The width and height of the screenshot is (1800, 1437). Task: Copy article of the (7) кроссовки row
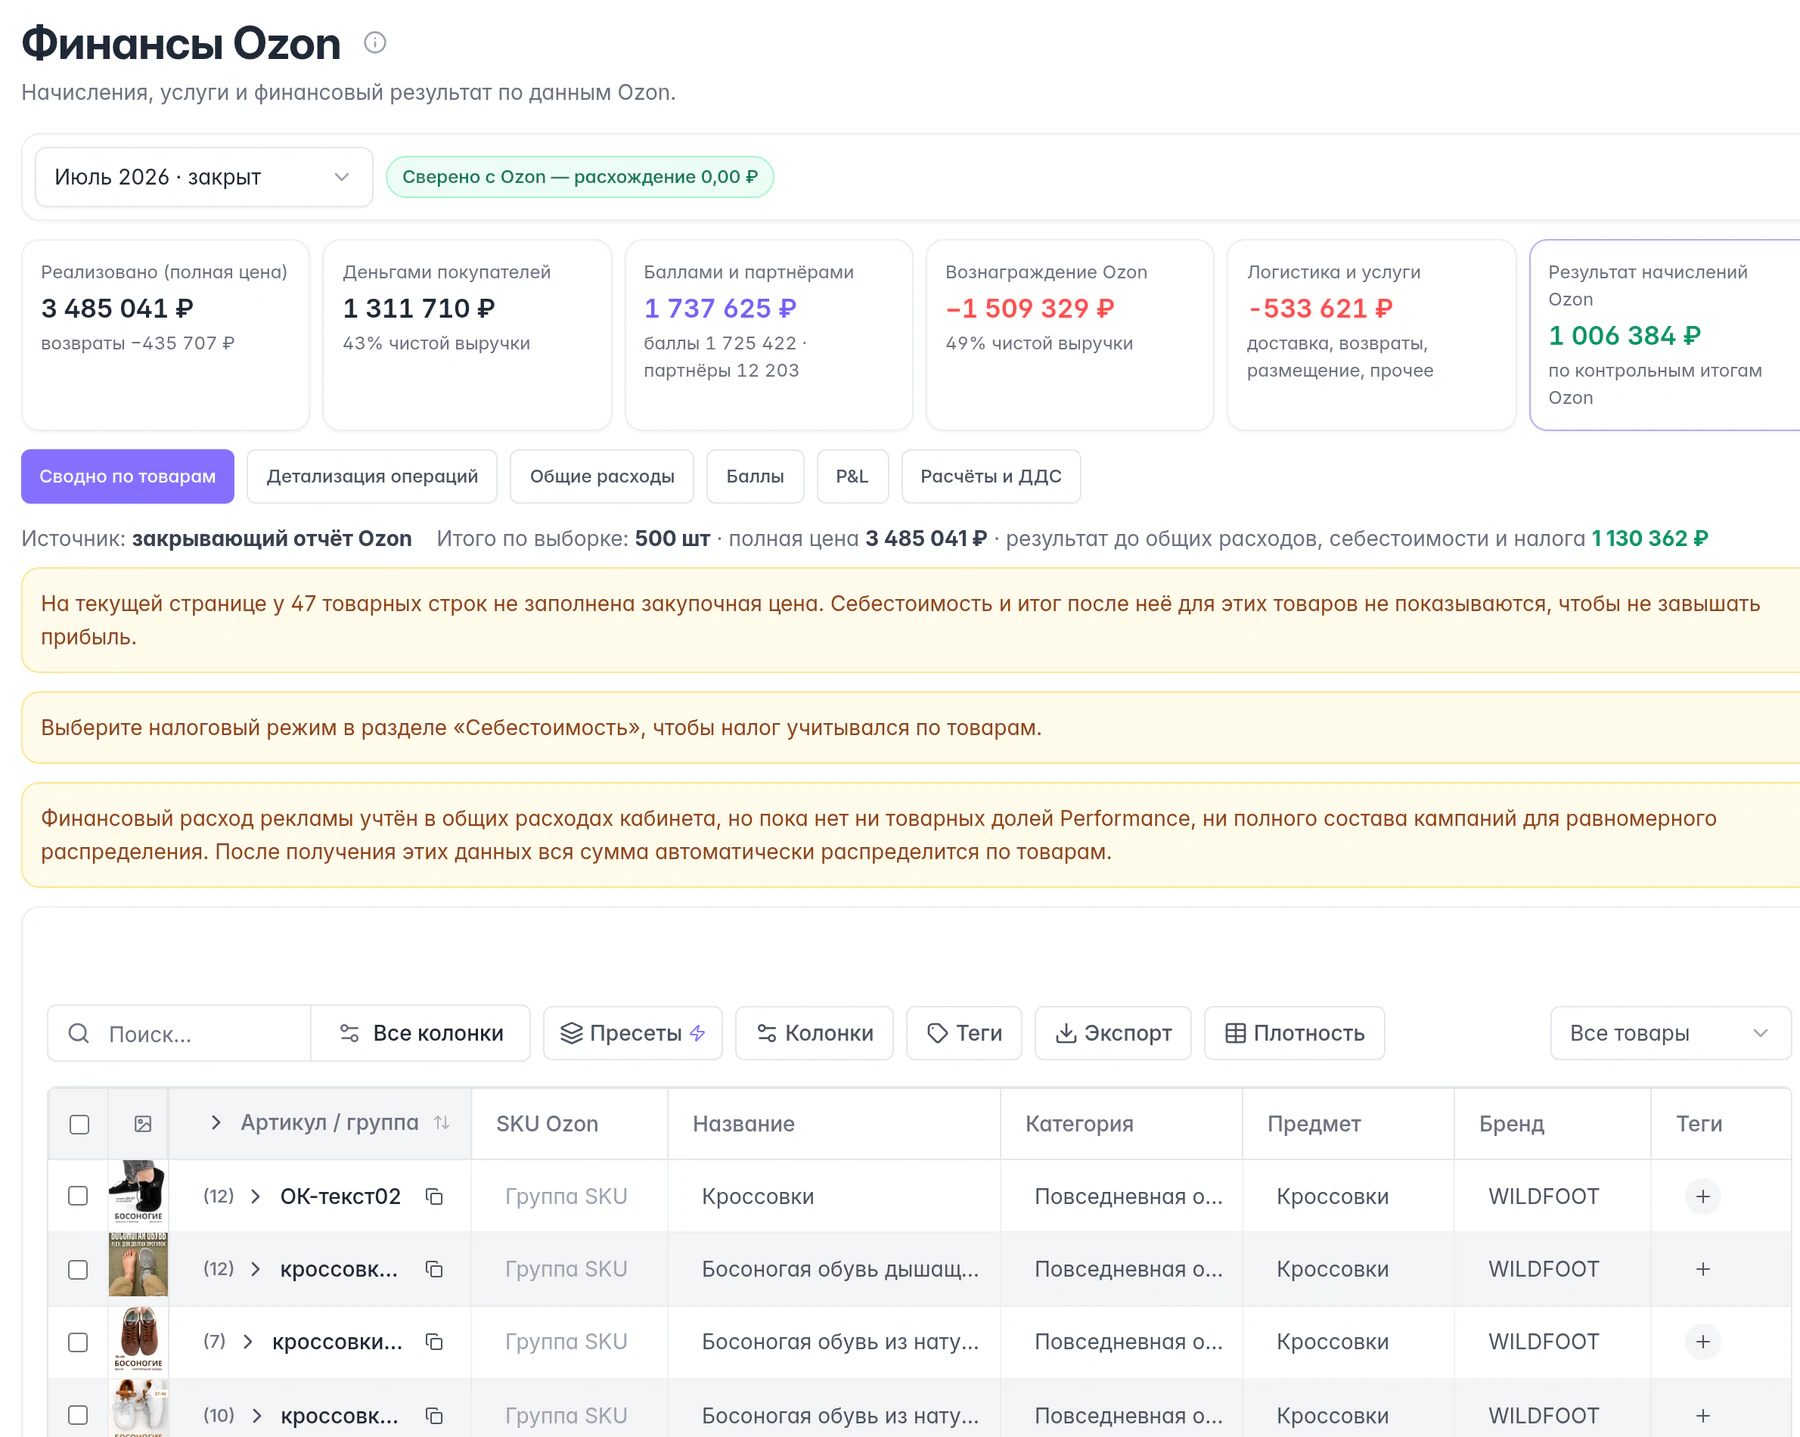tap(434, 1342)
